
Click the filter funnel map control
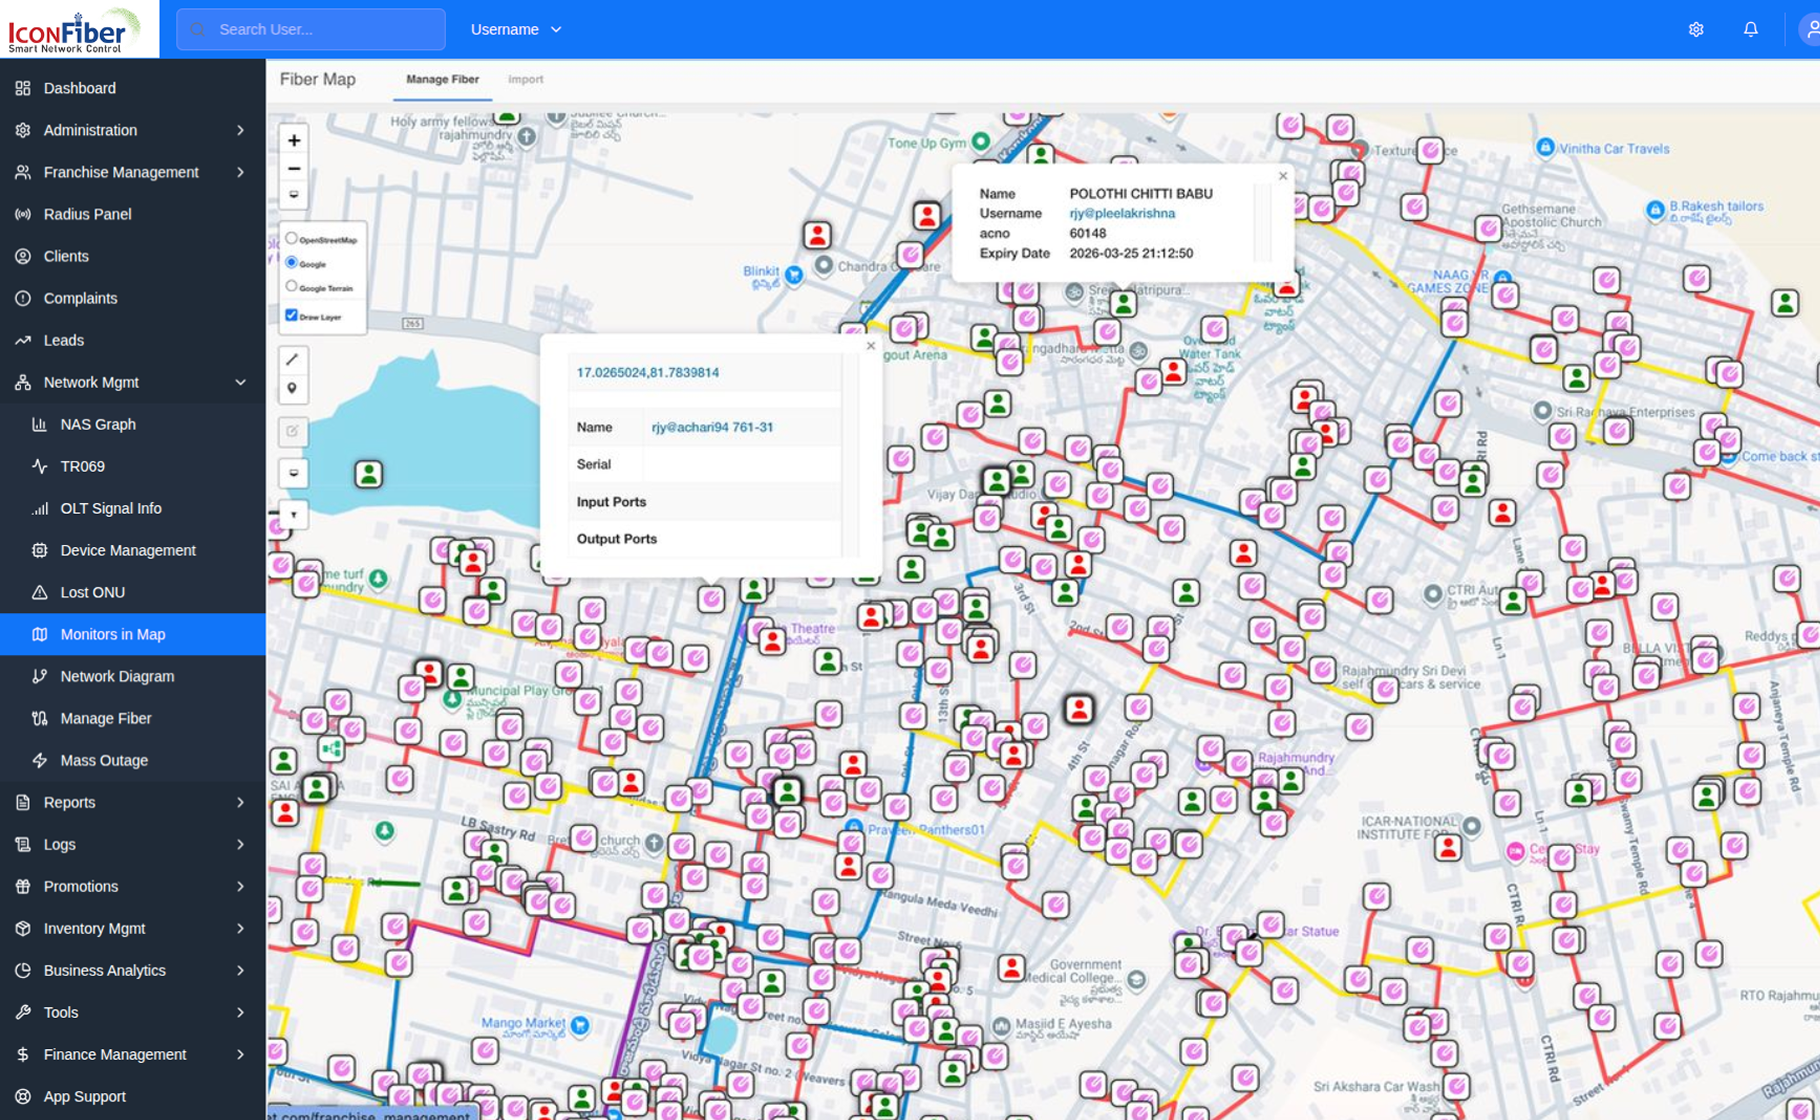[x=293, y=515]
